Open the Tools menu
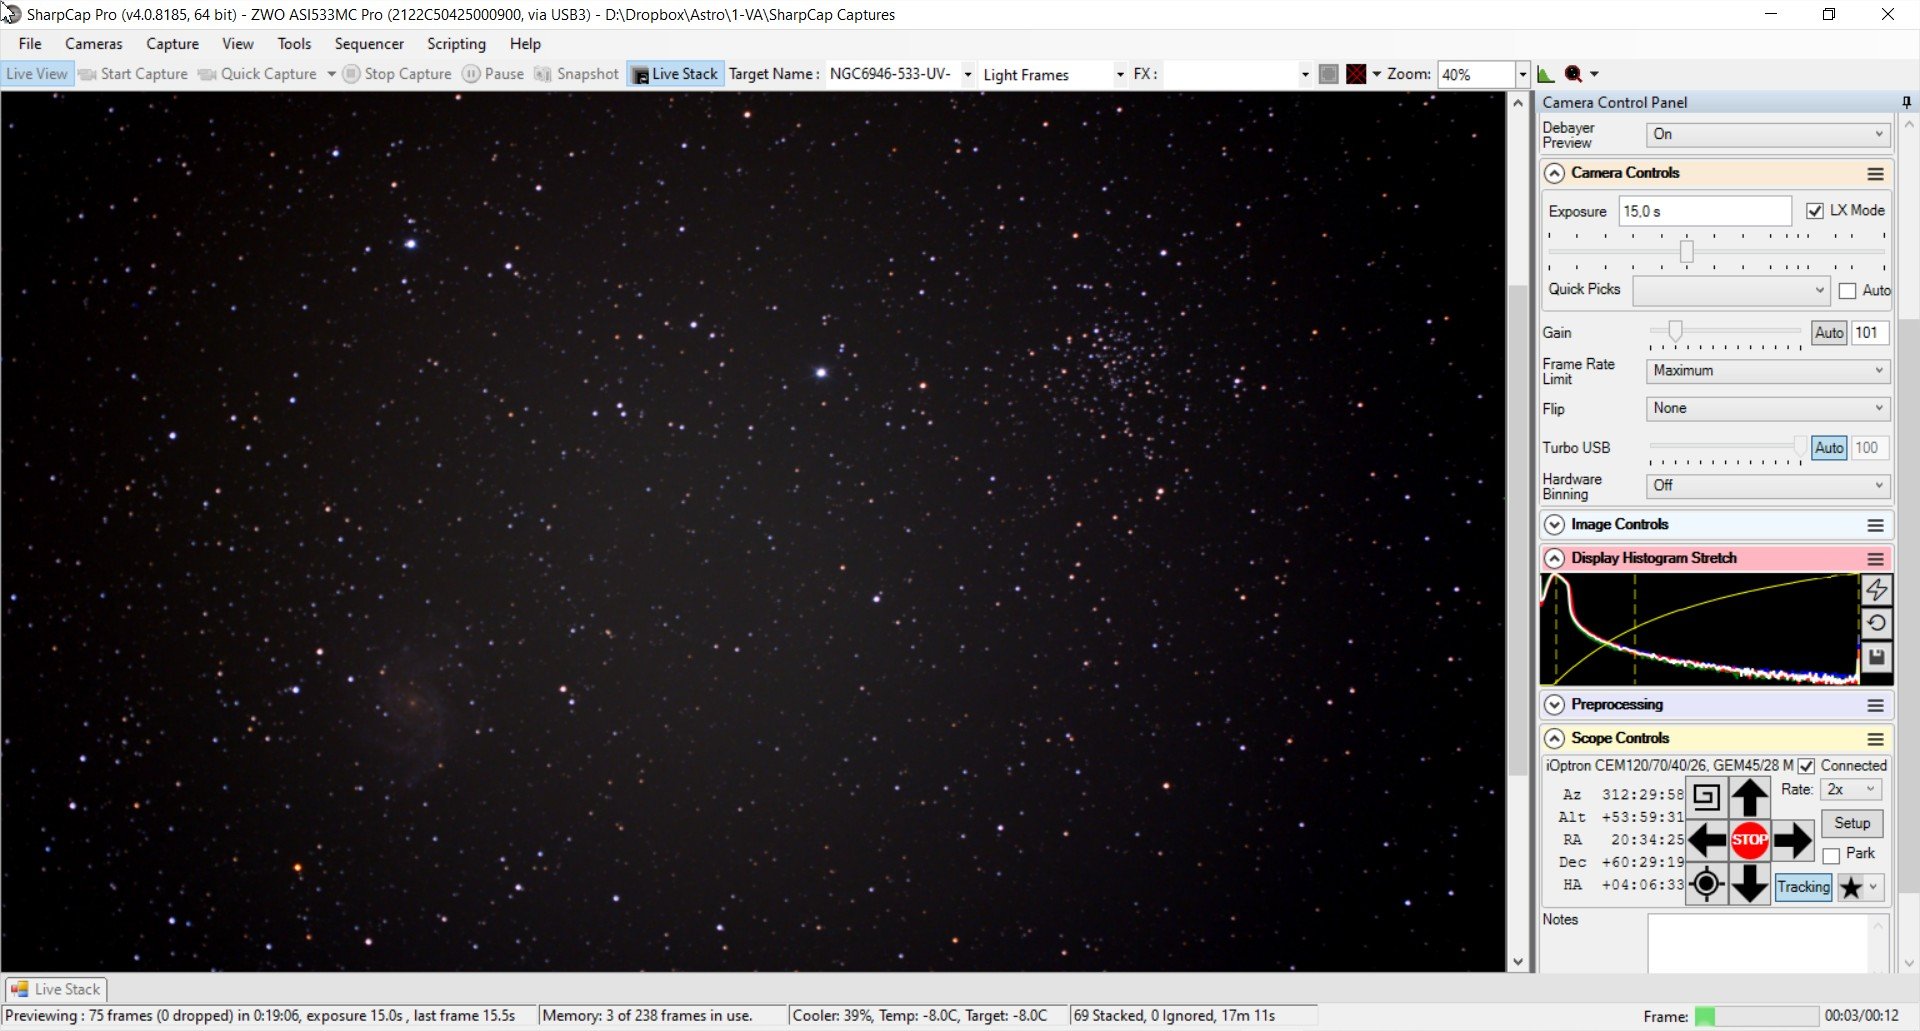This screenshot has width=1920, height=1031. [294, 44]
